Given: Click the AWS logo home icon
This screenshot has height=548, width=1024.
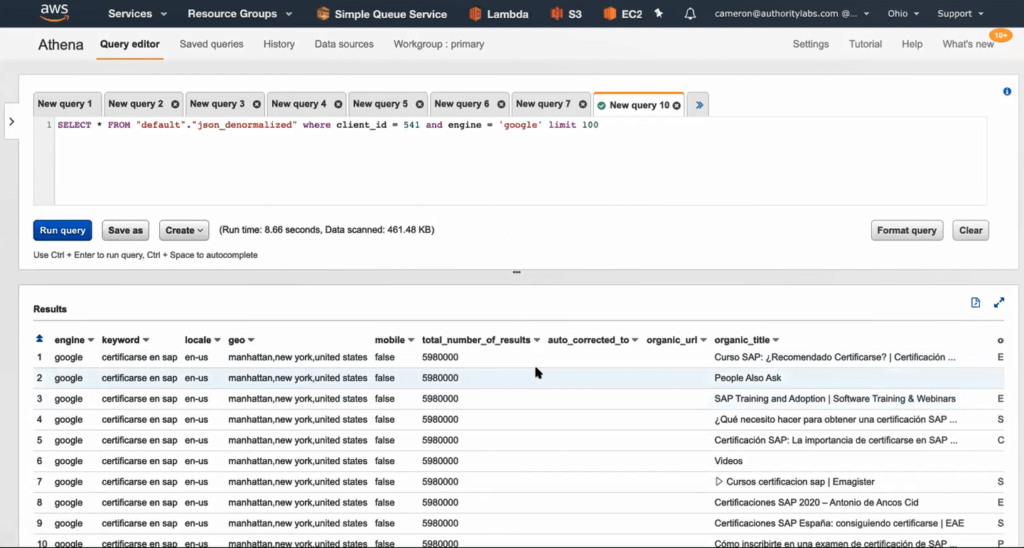Looking at the screenshot, I should (x=54, y=13).
